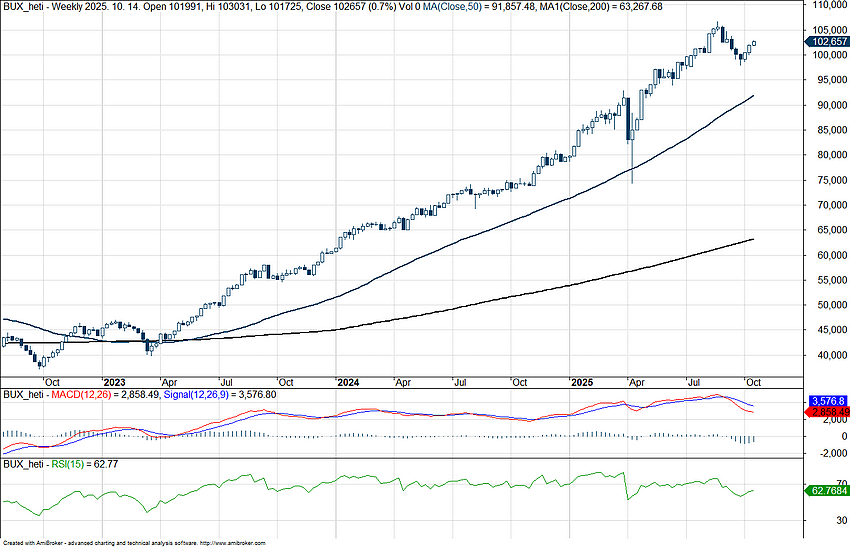Select the blue Signal value tag 3,576.8
The height and width of the screenshot is (547, 850).
pyautogui.click(x=827, y=400)
